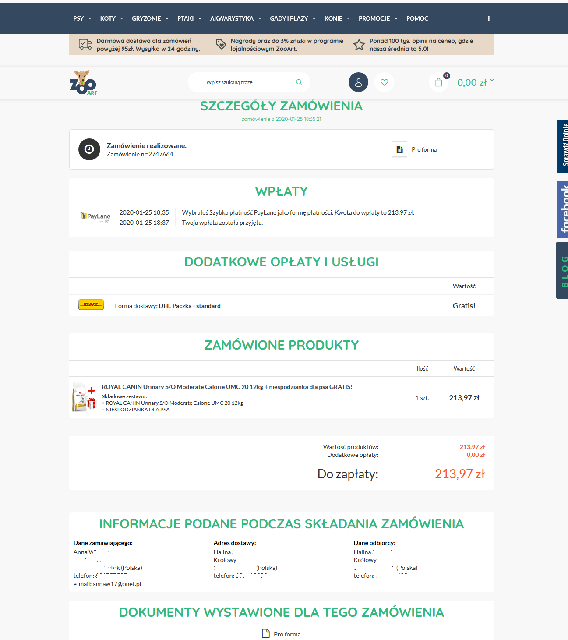Open the PSY menu in navigation bar
Viewport: 568px width, 640px height.
tap(79, 18)
